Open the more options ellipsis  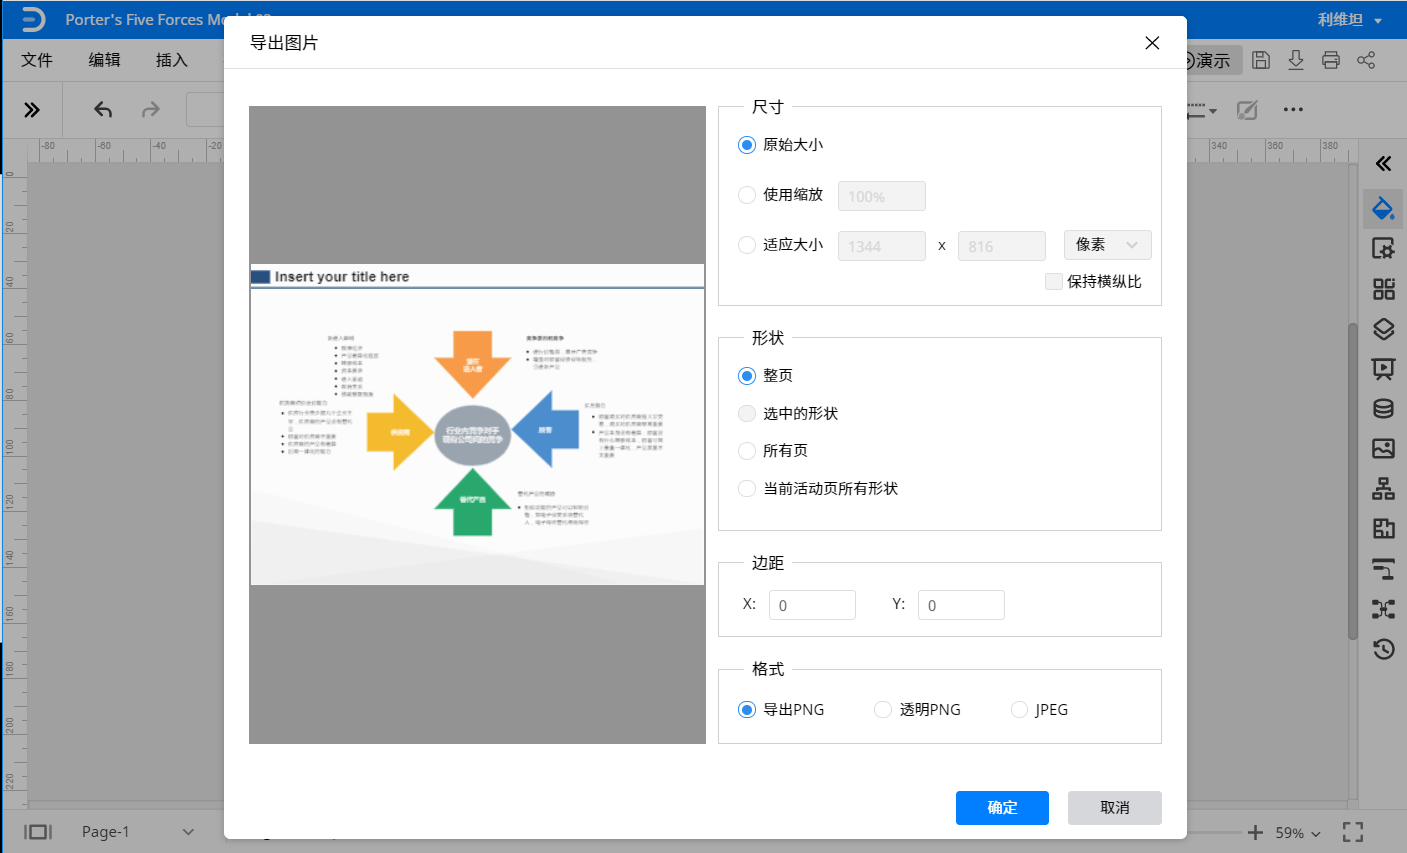[x=1293, y=110]
